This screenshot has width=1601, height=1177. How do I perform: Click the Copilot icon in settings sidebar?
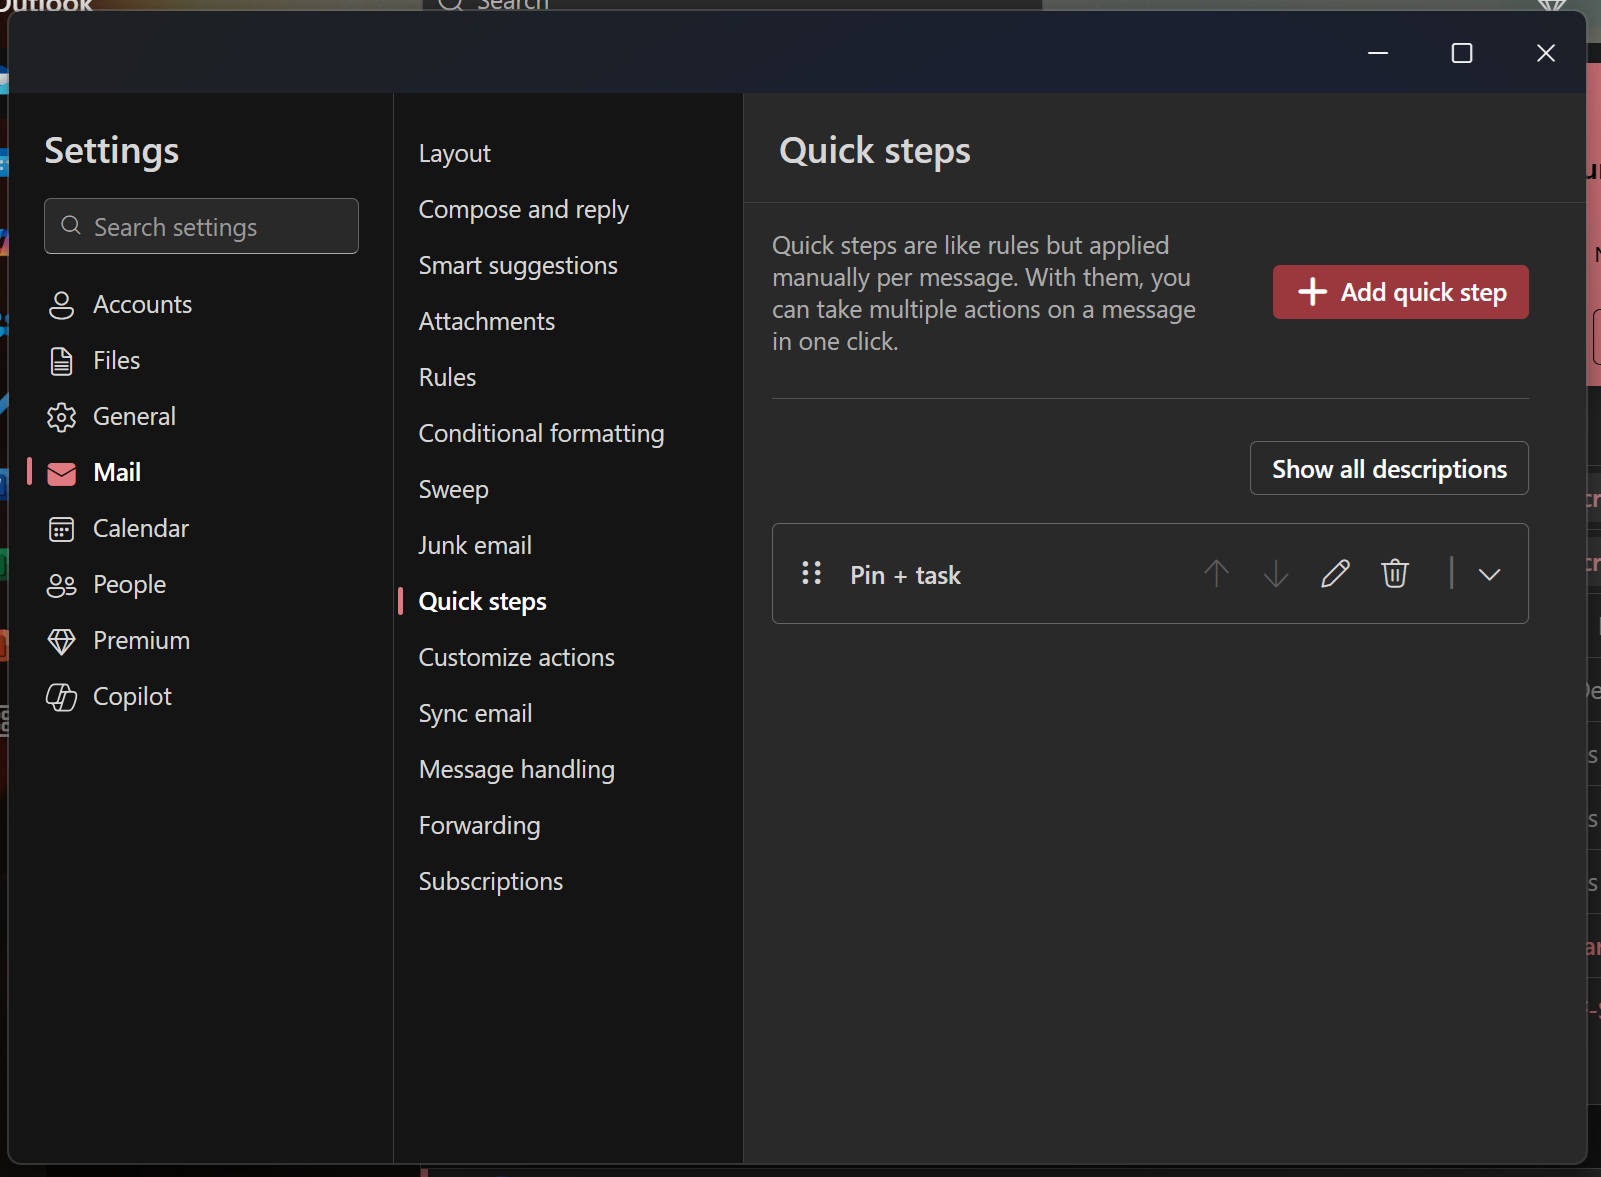62,697
